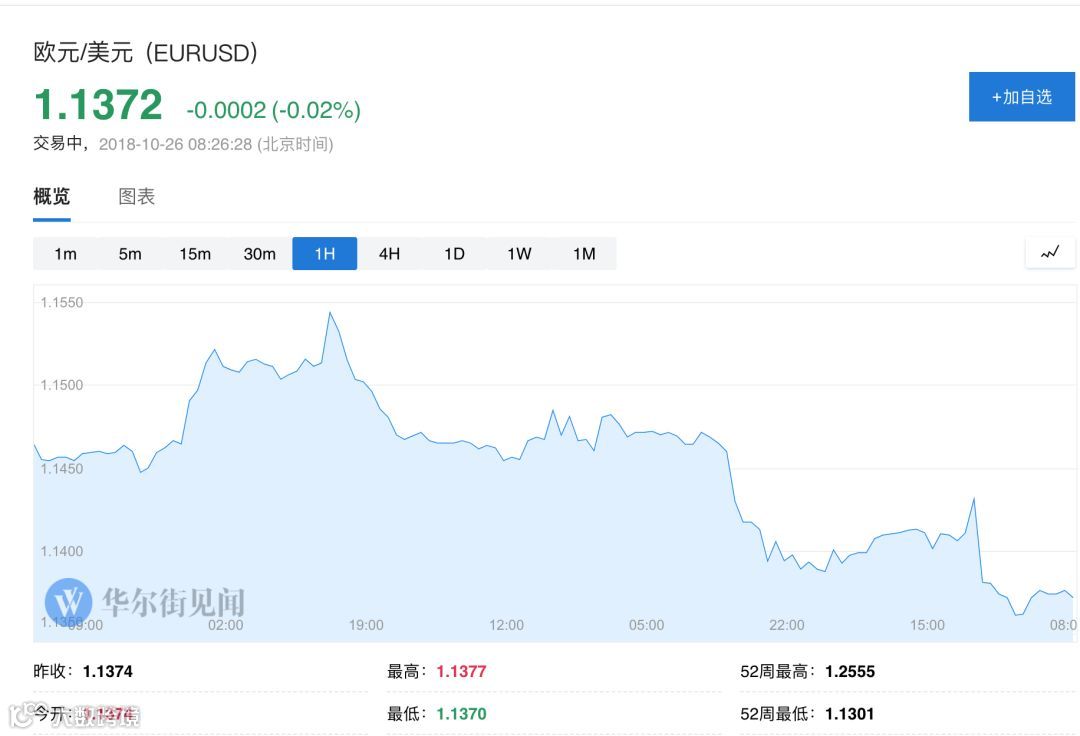Click the 最低 value 1.1370

coord(461,714)
